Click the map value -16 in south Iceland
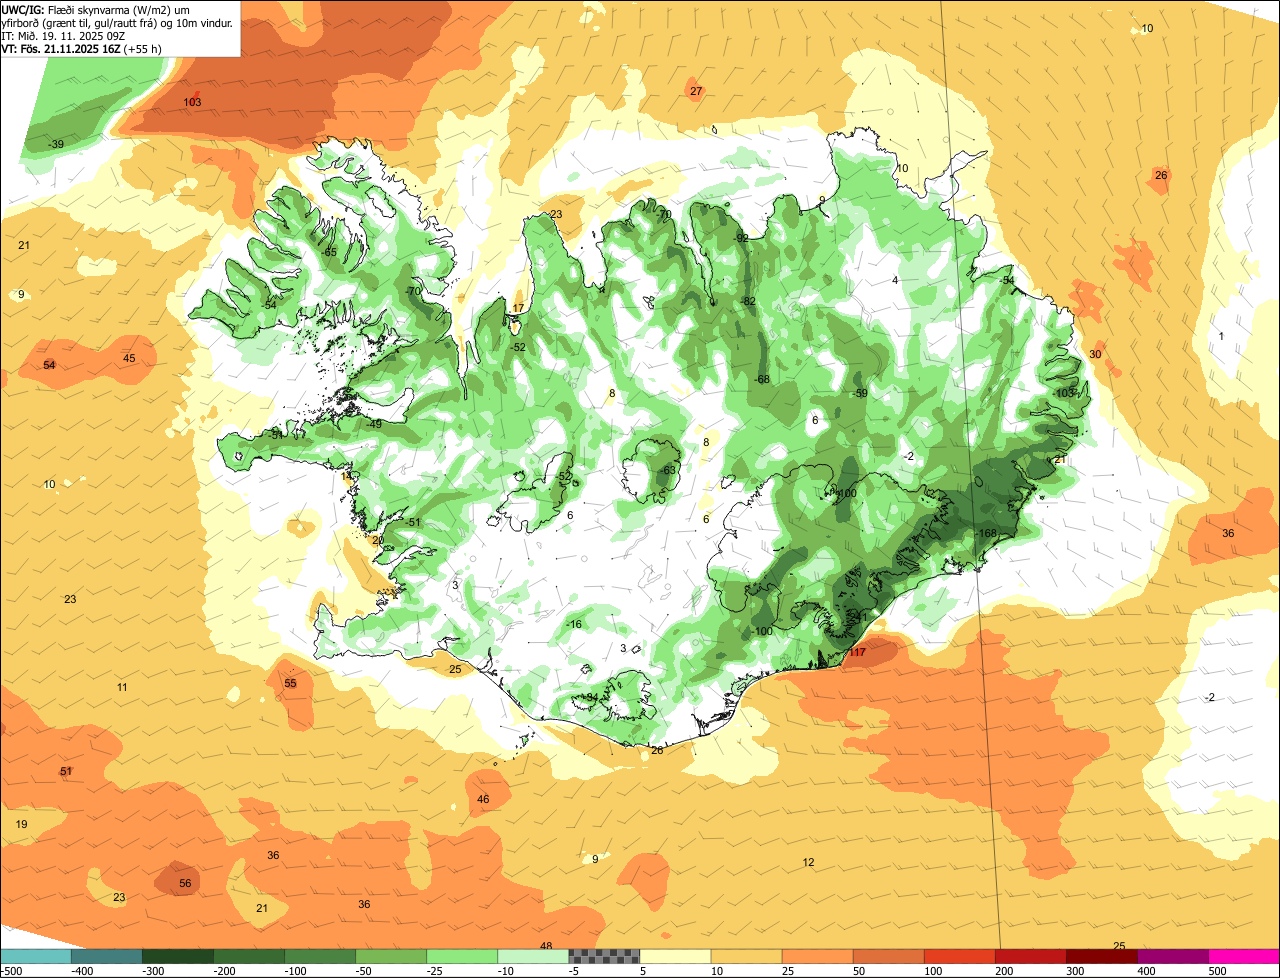This screenshot has width=1280, height=978. (x=573, y=624)
